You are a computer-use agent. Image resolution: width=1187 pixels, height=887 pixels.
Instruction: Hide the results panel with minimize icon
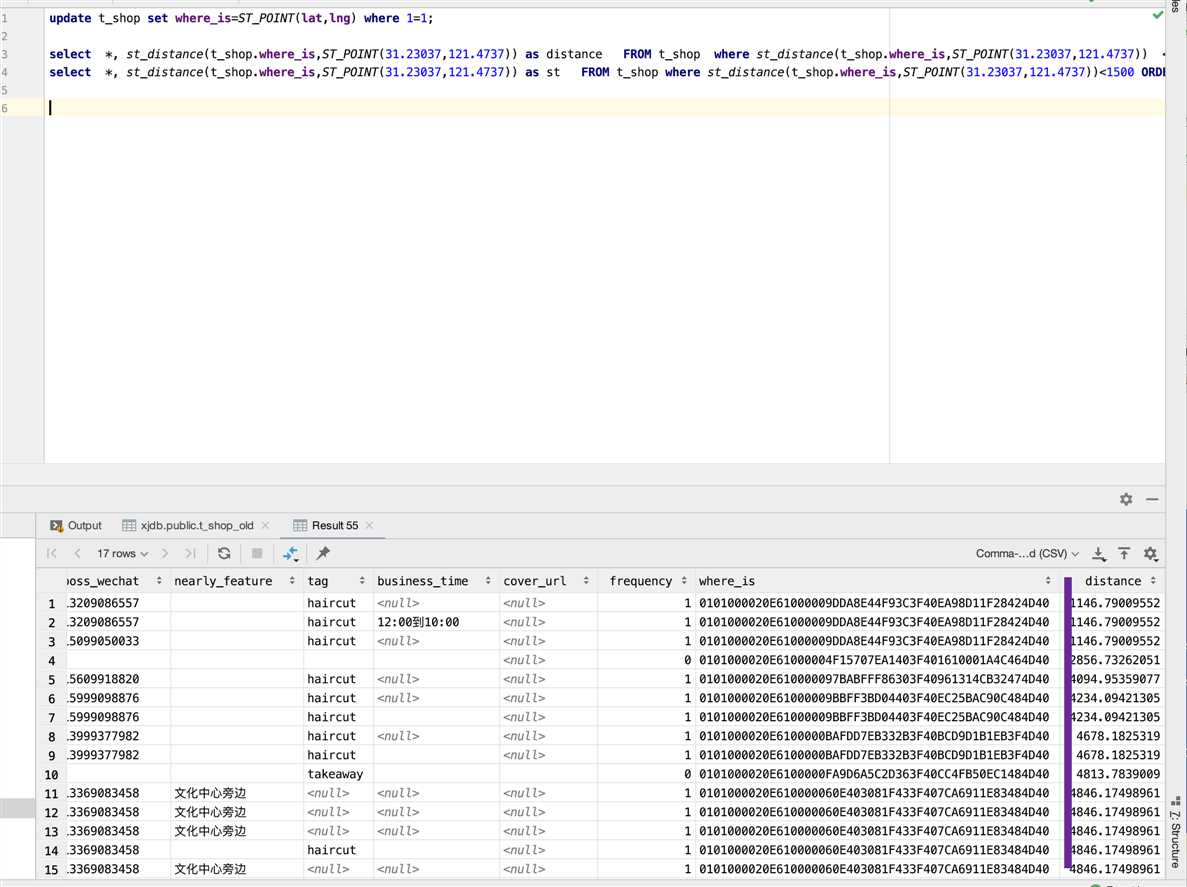[1152, 499]
